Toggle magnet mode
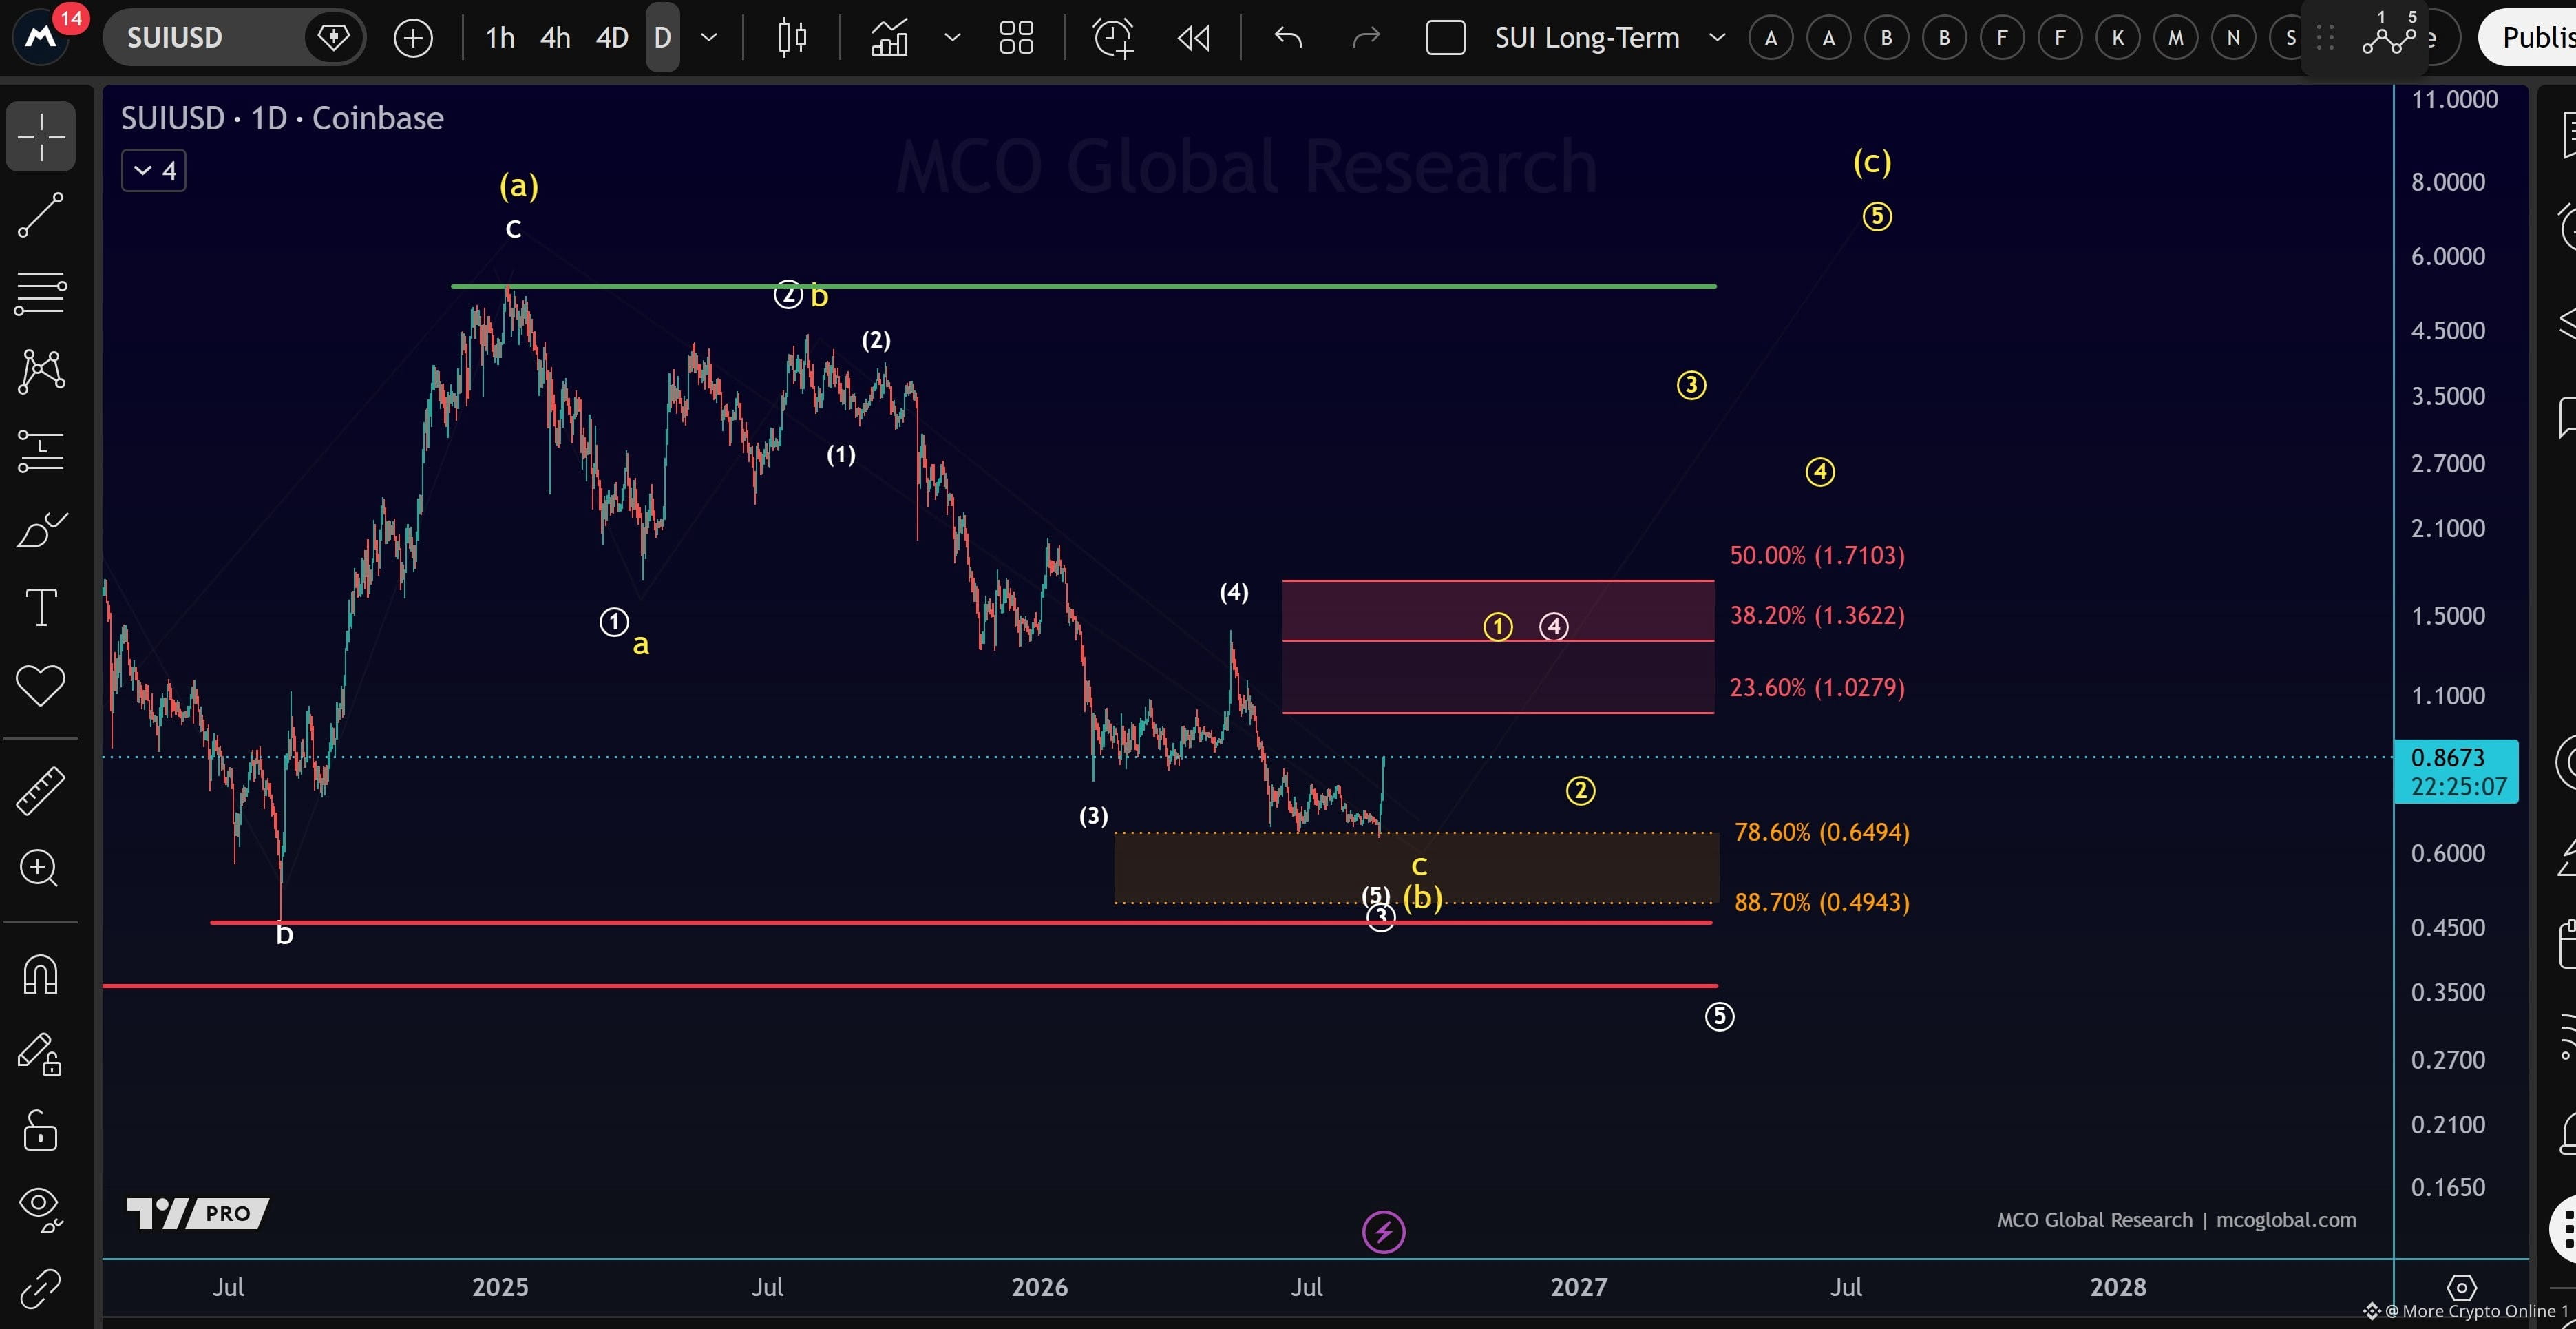The width and height of the screenshot is (2576, 1329). coord(41,974)
